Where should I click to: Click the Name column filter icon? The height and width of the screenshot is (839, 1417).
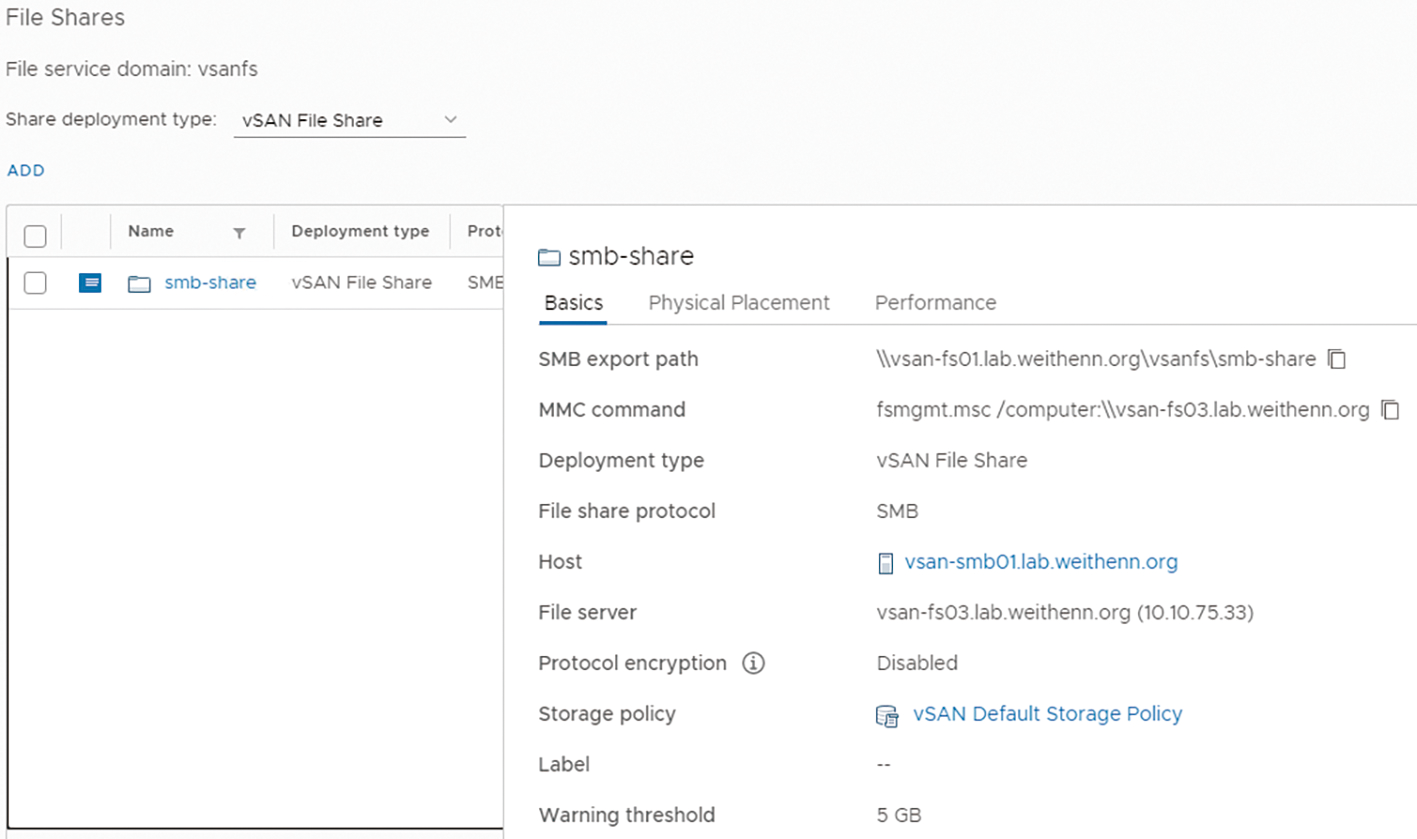point(239,232)
